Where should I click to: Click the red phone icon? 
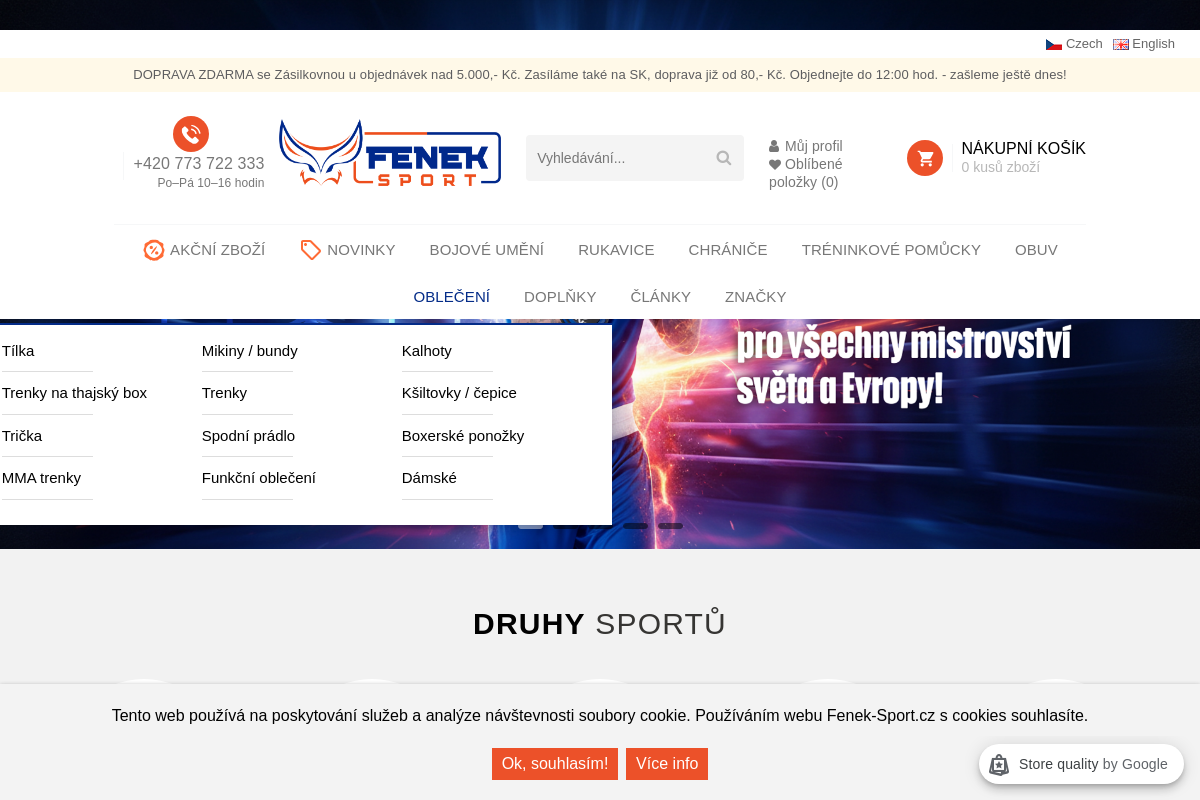[191, 134]
